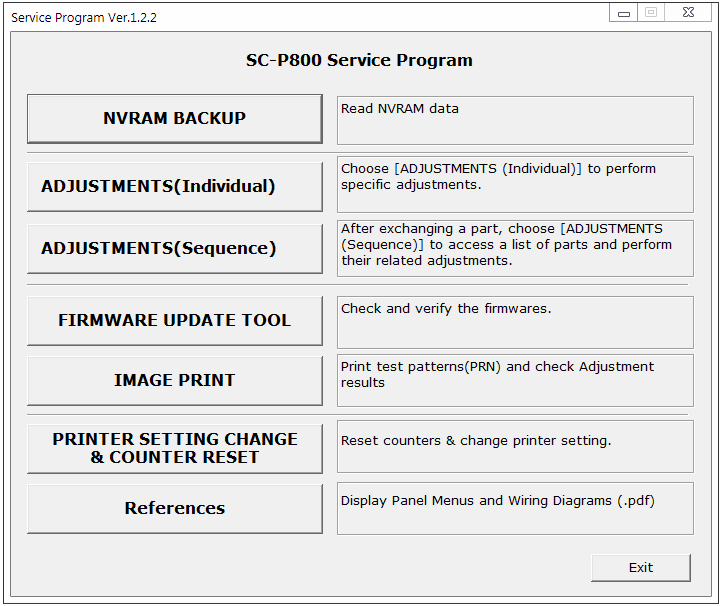Close the Service Program window
This screenshot has height=606, width=722.
point(689,13)
